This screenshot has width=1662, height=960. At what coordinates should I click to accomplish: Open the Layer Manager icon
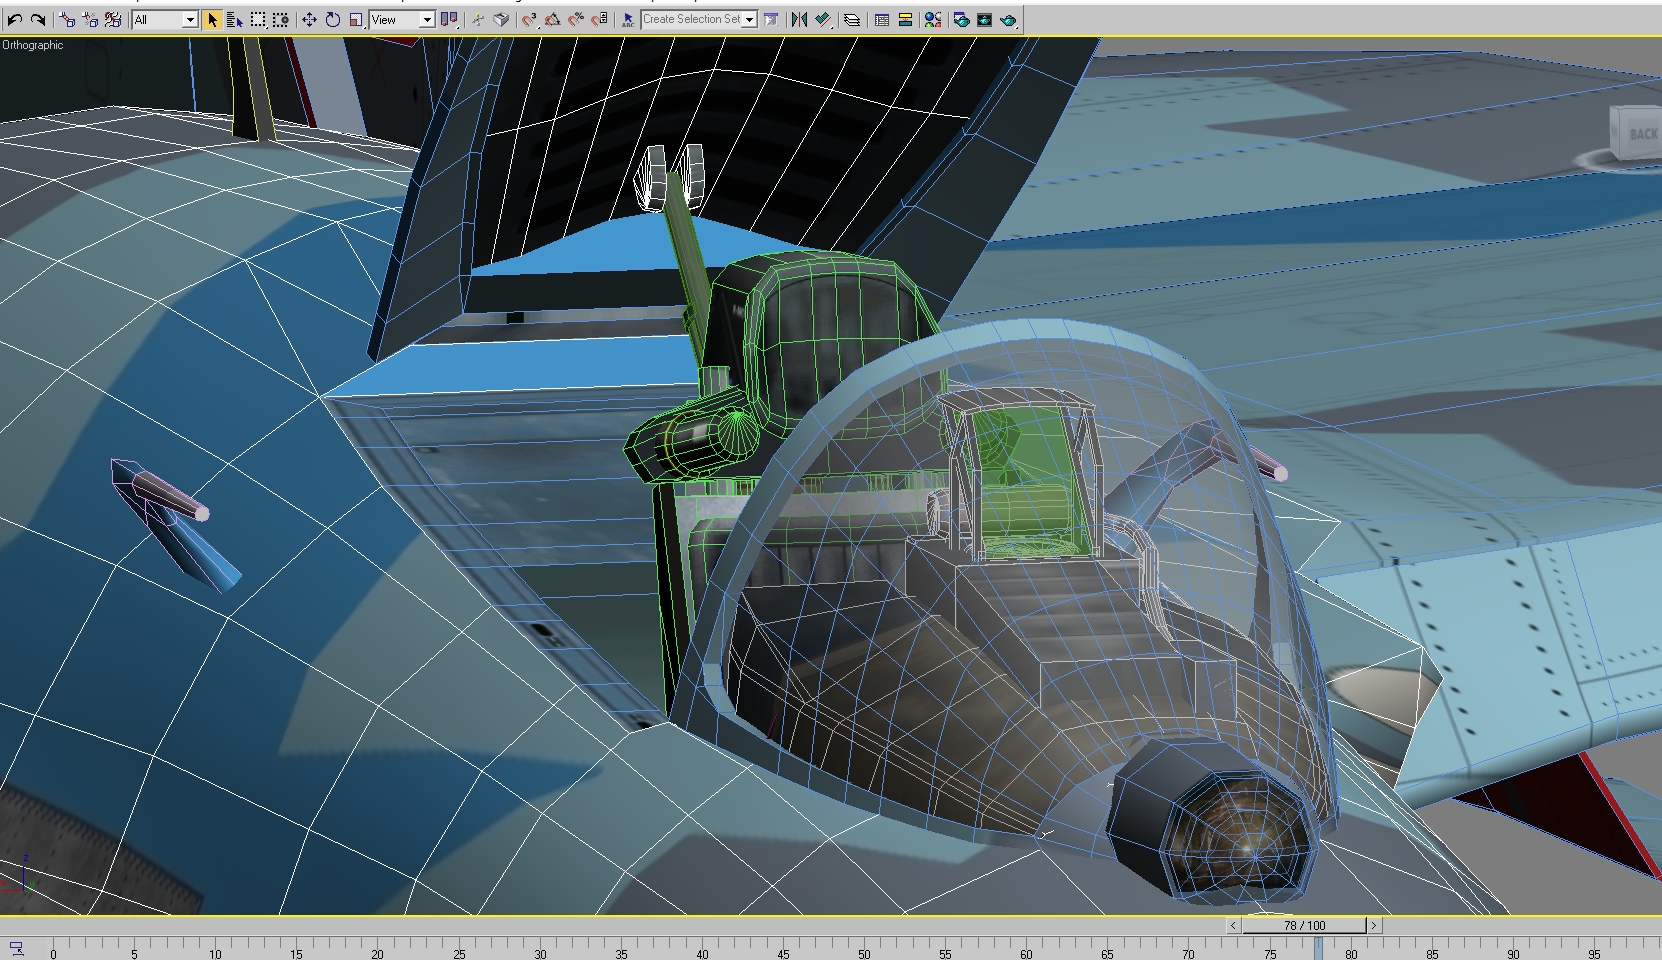click(852, 19)
